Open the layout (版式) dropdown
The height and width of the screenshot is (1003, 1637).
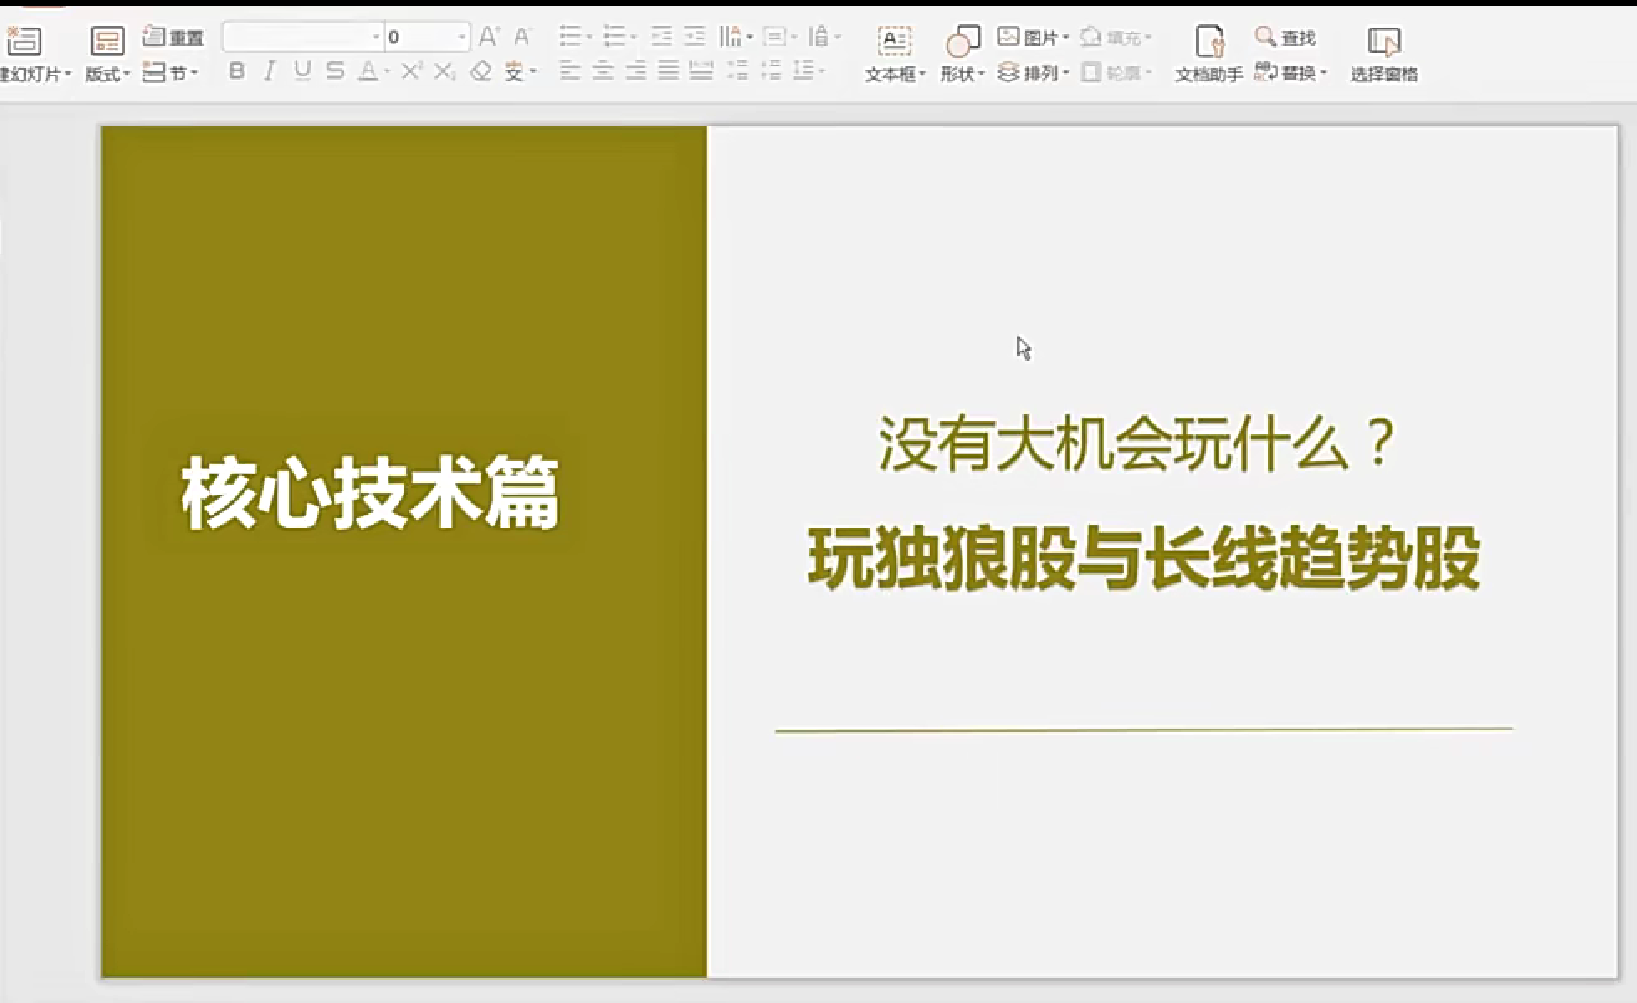[107, 53]
